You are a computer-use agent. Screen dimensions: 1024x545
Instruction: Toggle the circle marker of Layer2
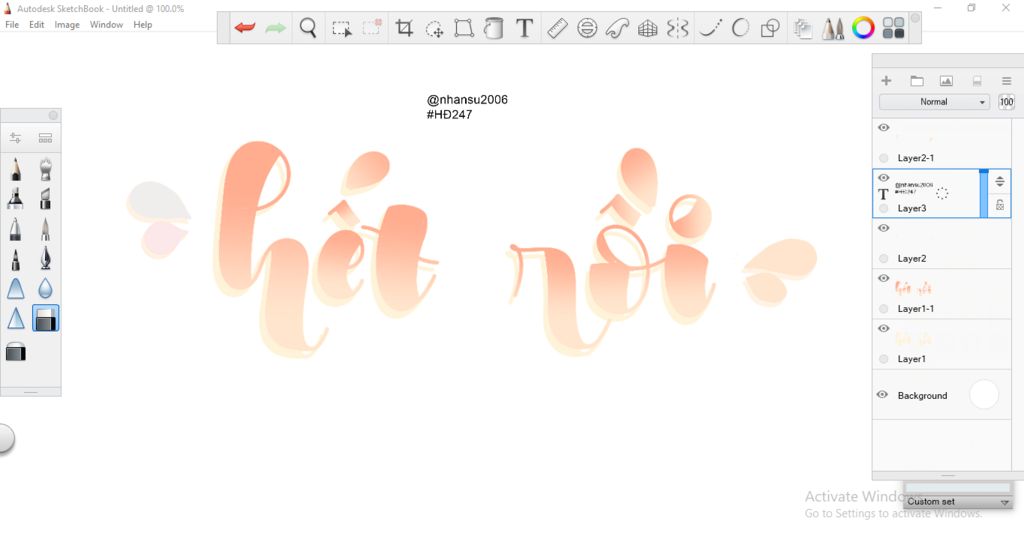click(884, 258)
